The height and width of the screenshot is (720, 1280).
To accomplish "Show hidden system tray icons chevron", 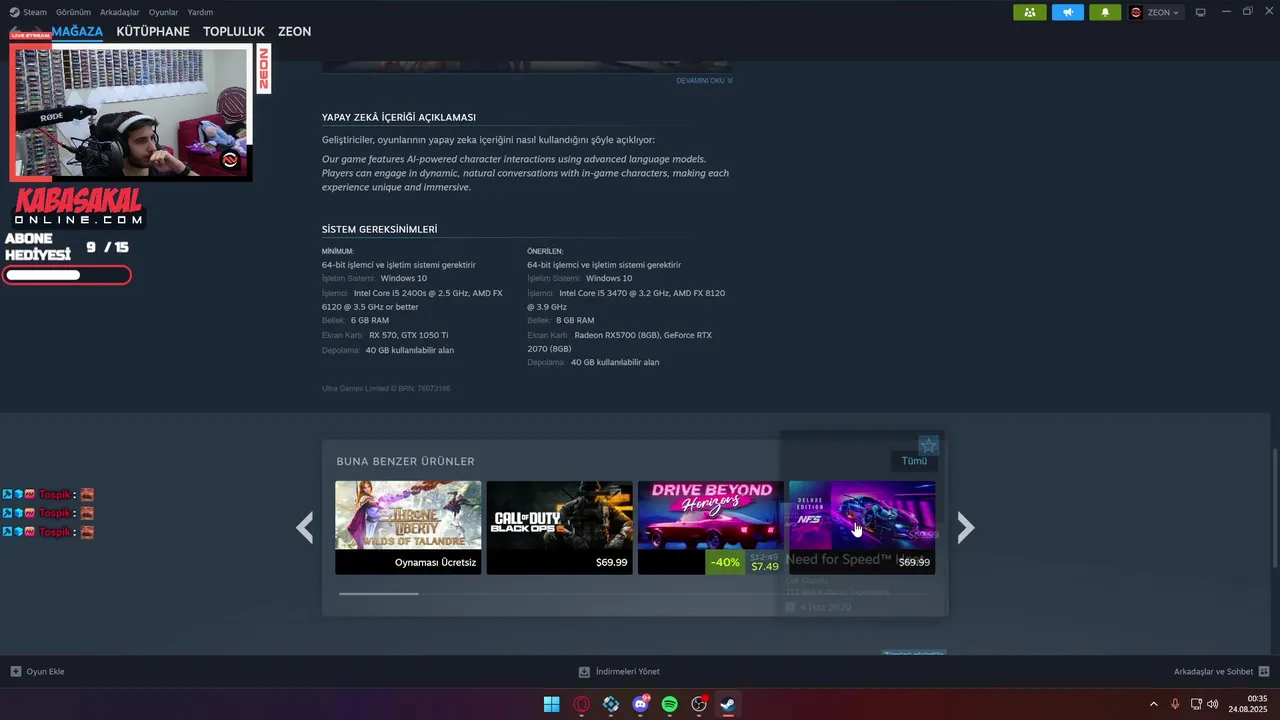I will (x=1153, y=704).
